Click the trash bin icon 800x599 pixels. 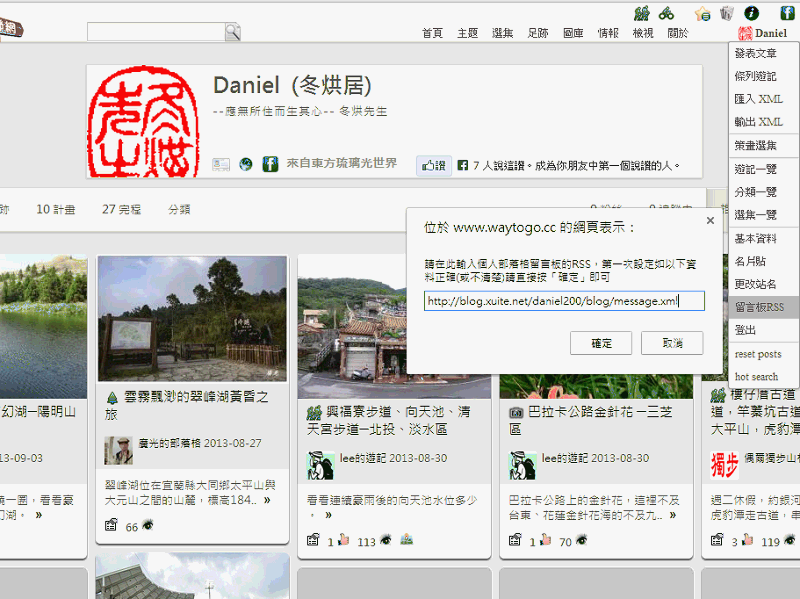727,13
